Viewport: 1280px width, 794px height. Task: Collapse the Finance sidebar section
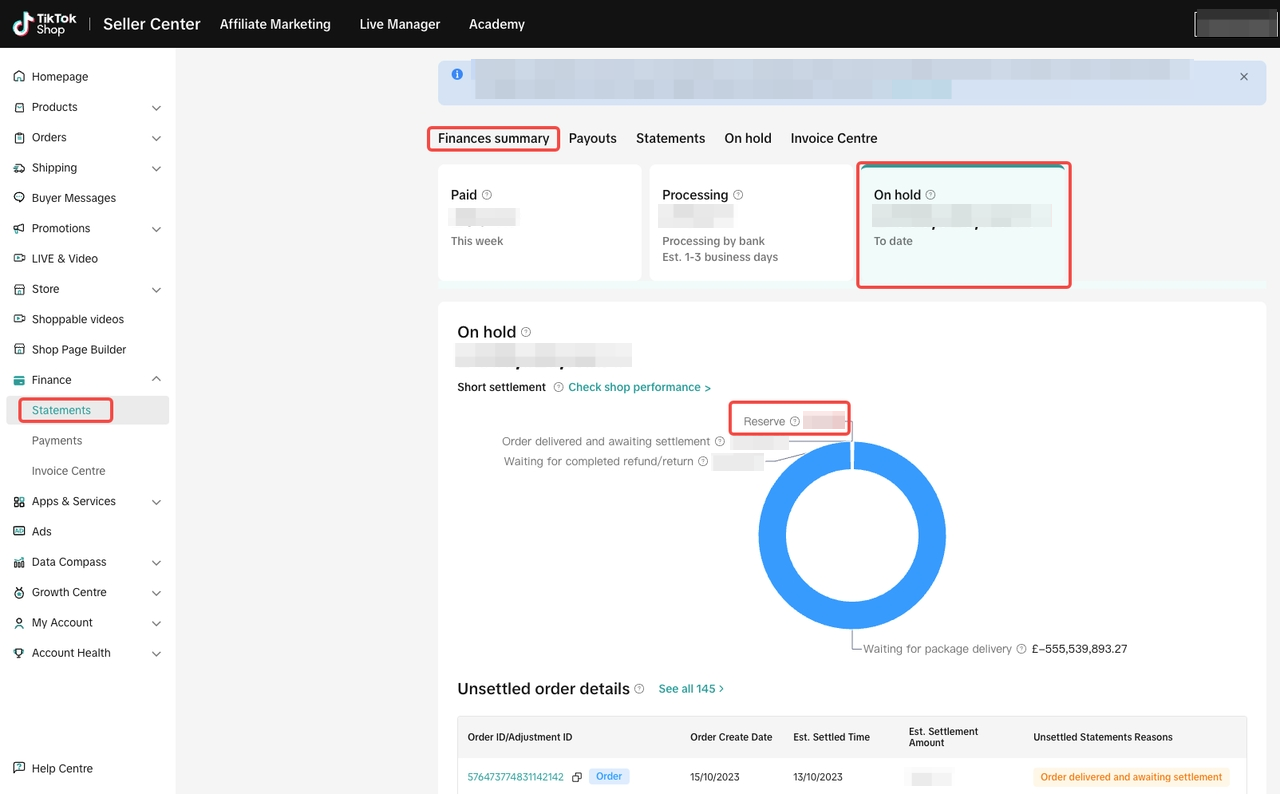click(x=156, y=379)
